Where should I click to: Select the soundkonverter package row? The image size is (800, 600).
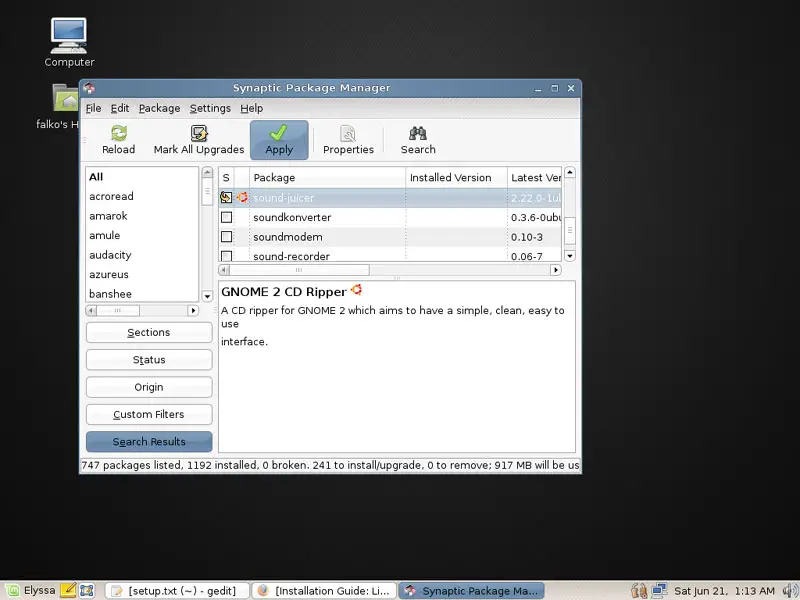tap(390, 217)
